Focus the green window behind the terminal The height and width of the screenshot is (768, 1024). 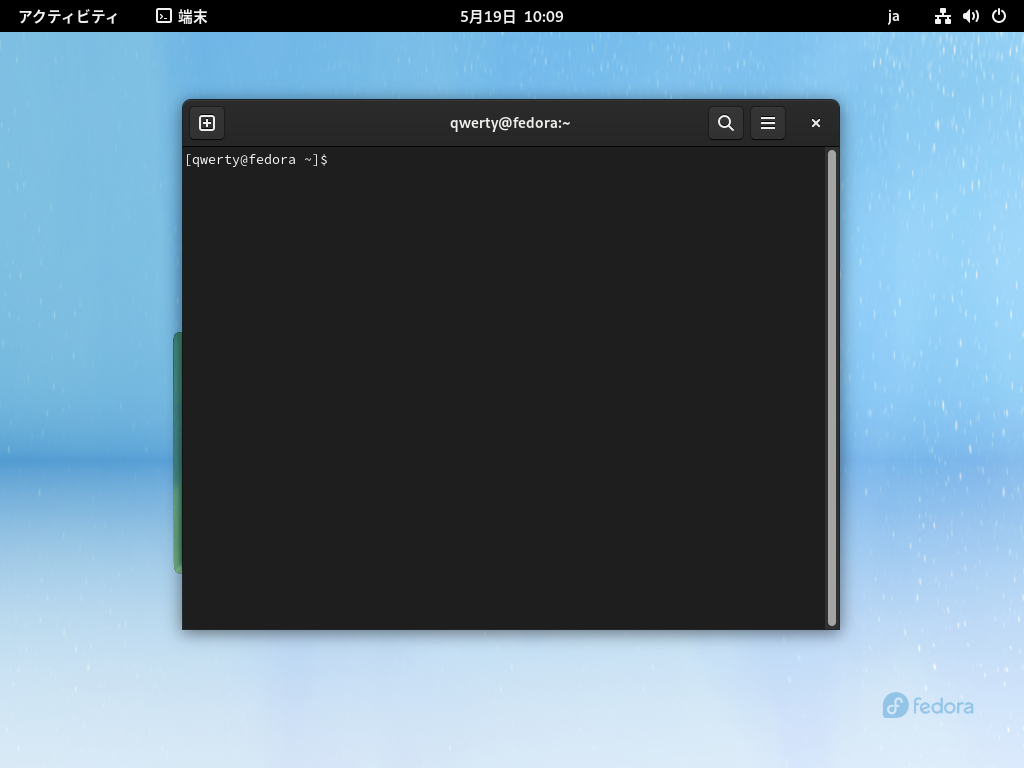(177, 453)
